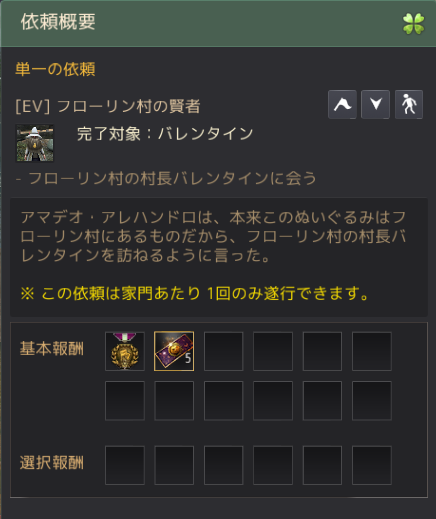The image size is (436, 519).
Task: Click the yellow once-per-family notice text
Action: click(x=195, y=293)
